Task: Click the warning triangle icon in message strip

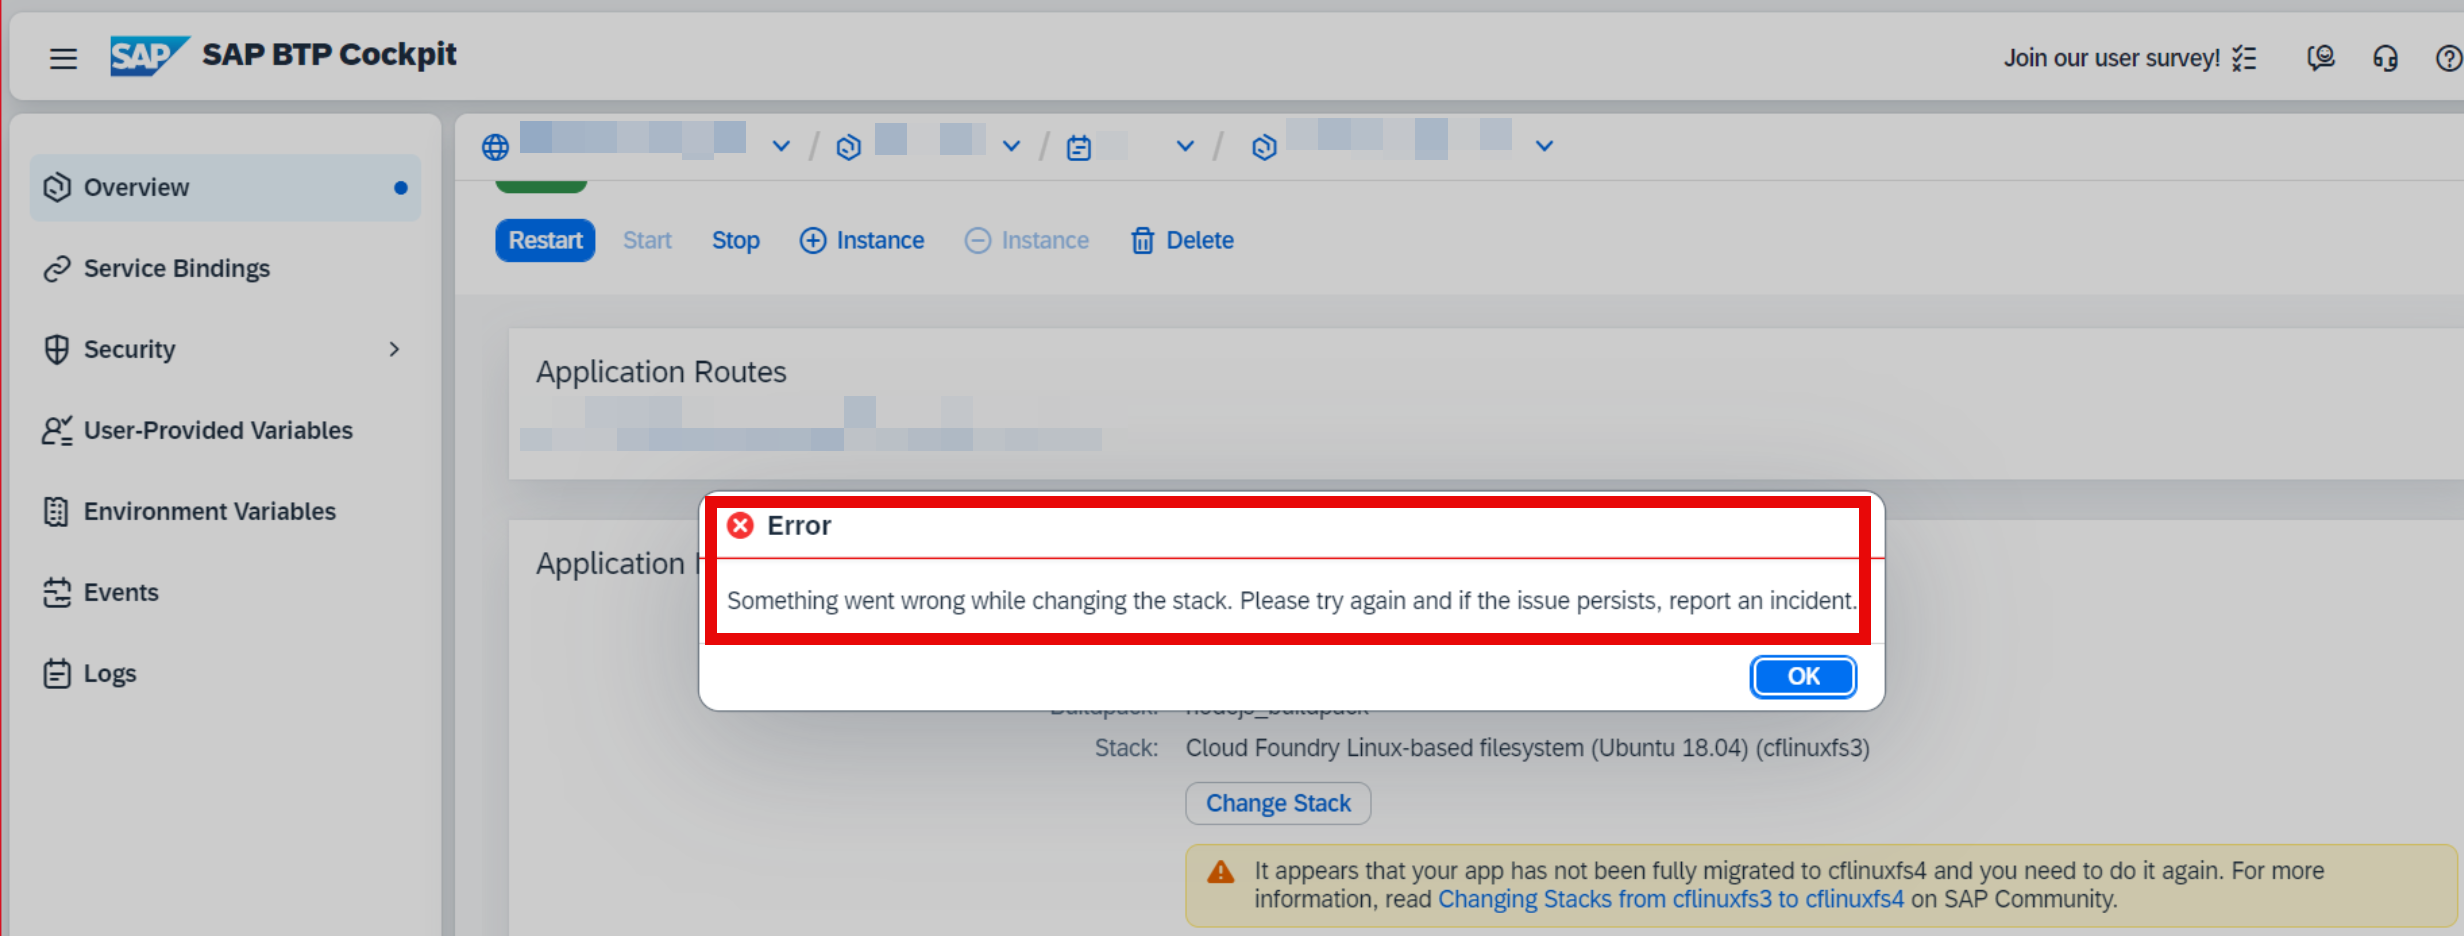Action: 1221,871
